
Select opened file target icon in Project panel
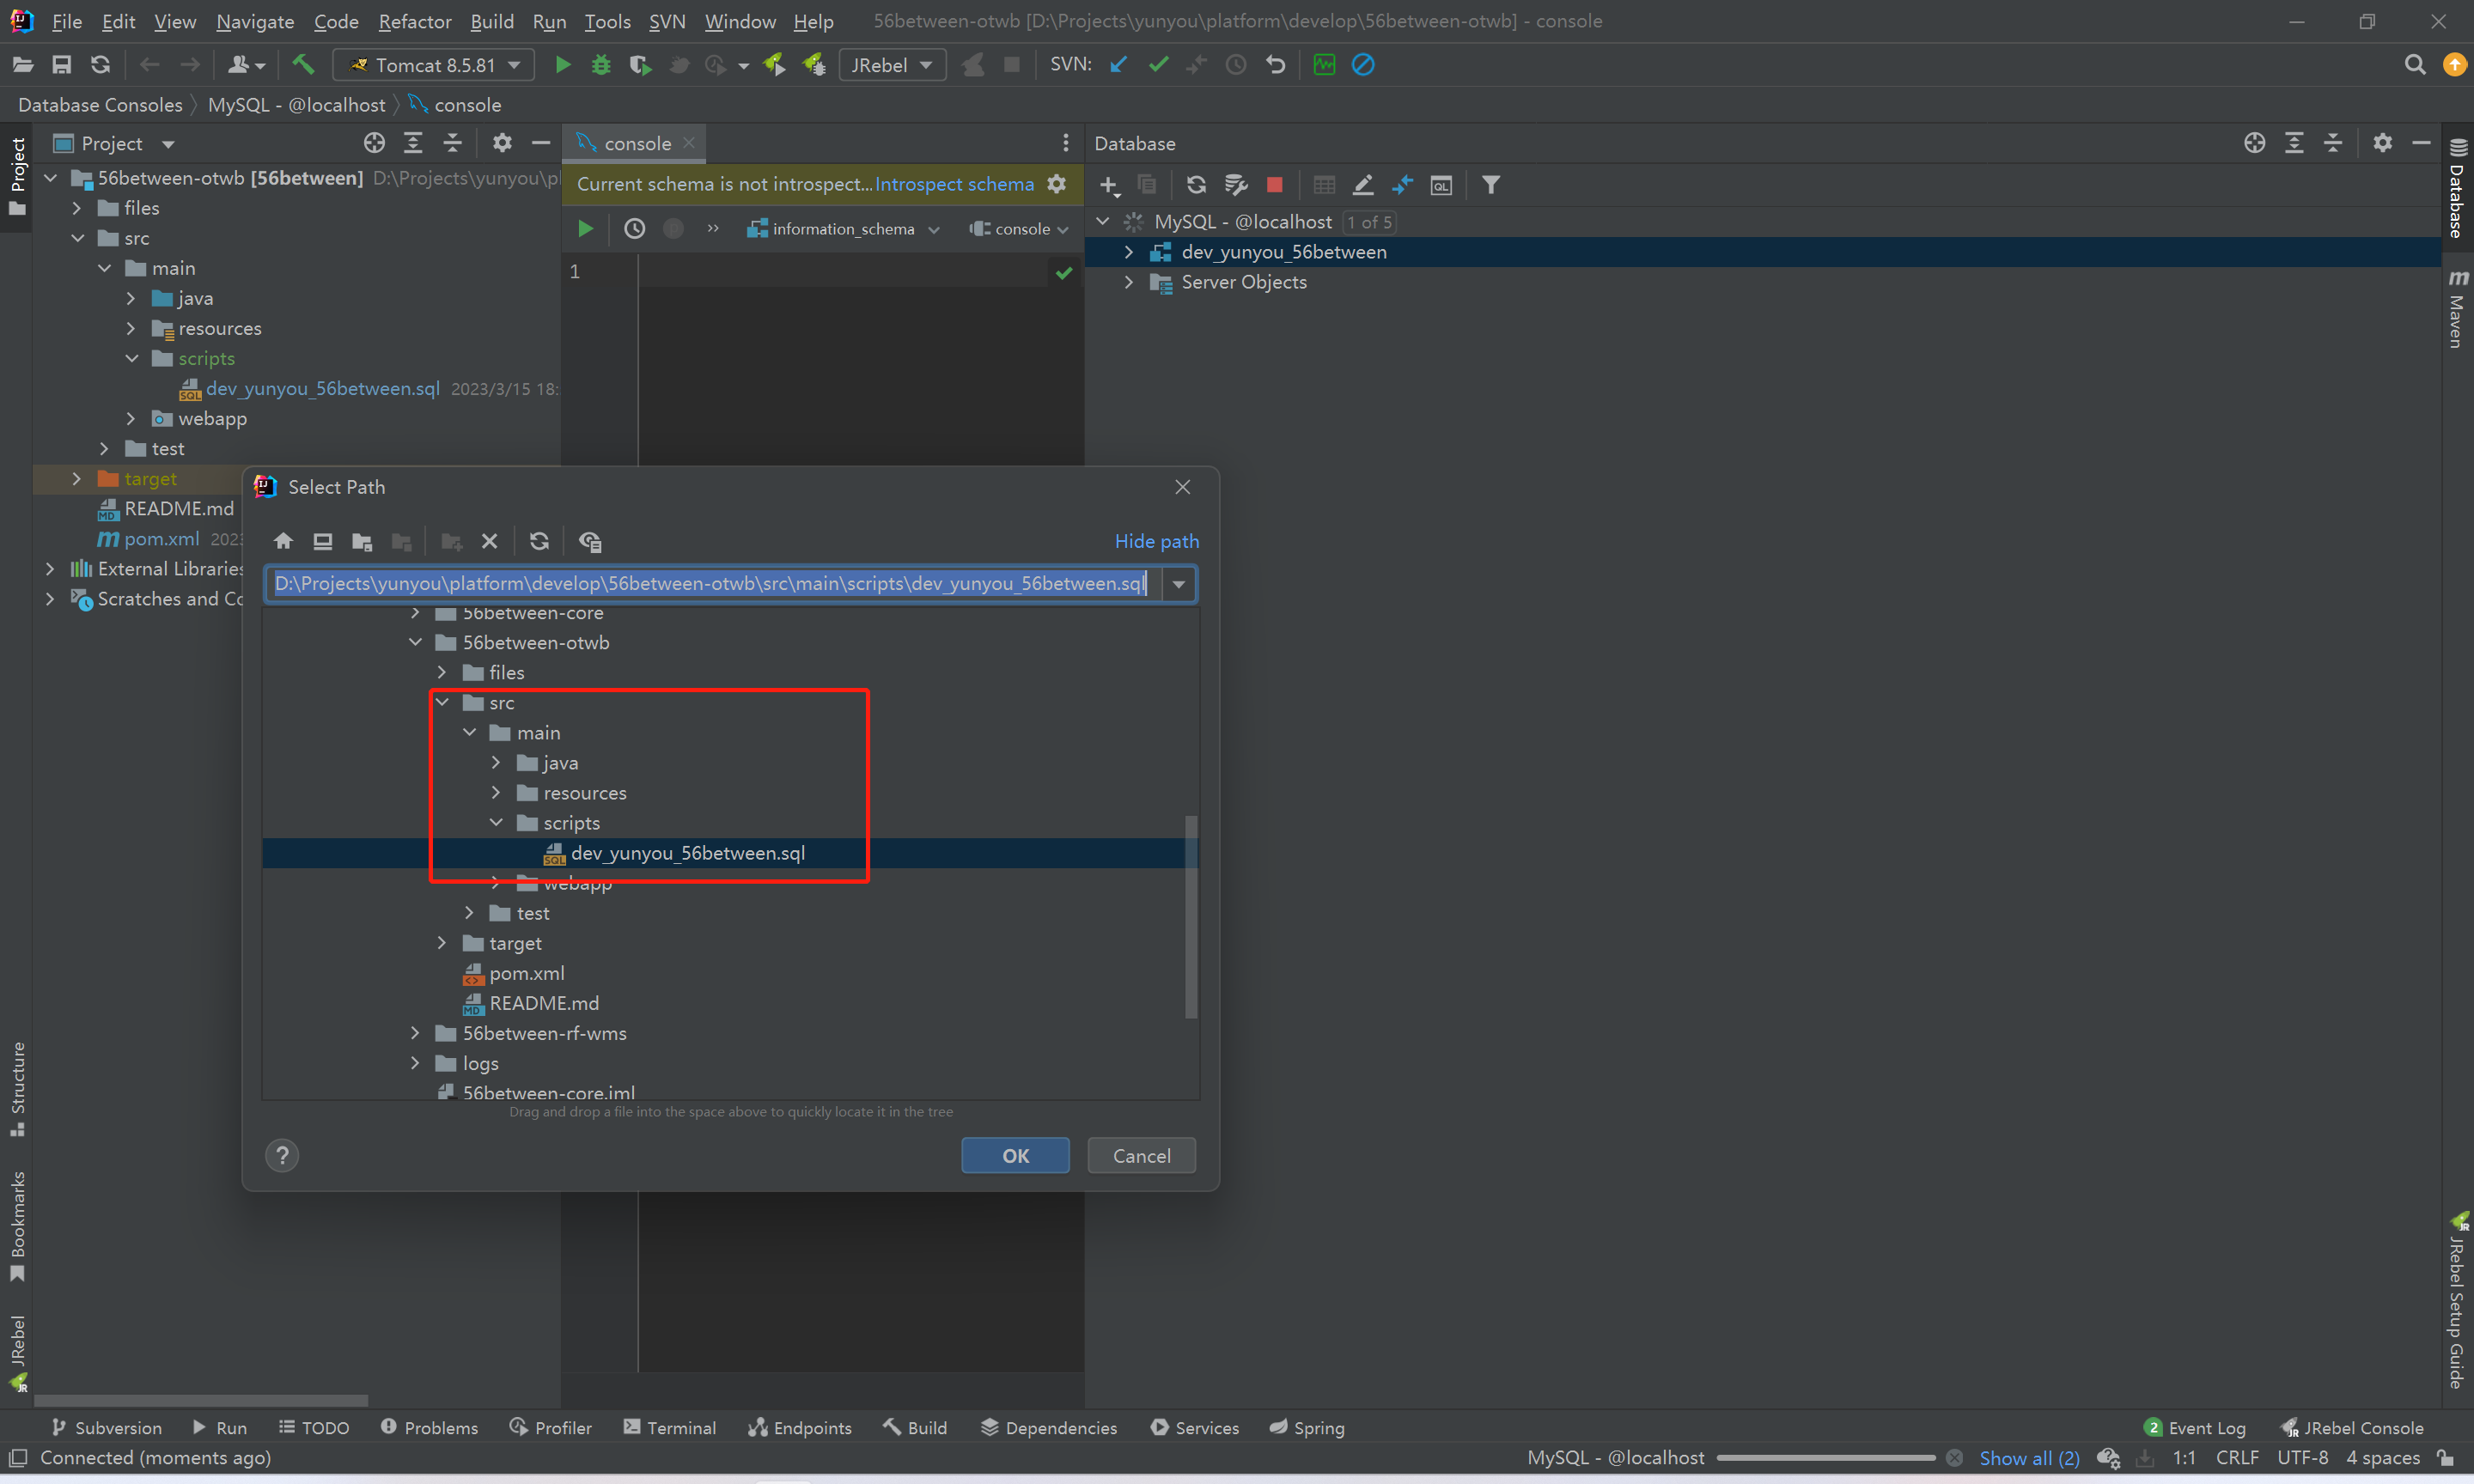coord(374,143)
